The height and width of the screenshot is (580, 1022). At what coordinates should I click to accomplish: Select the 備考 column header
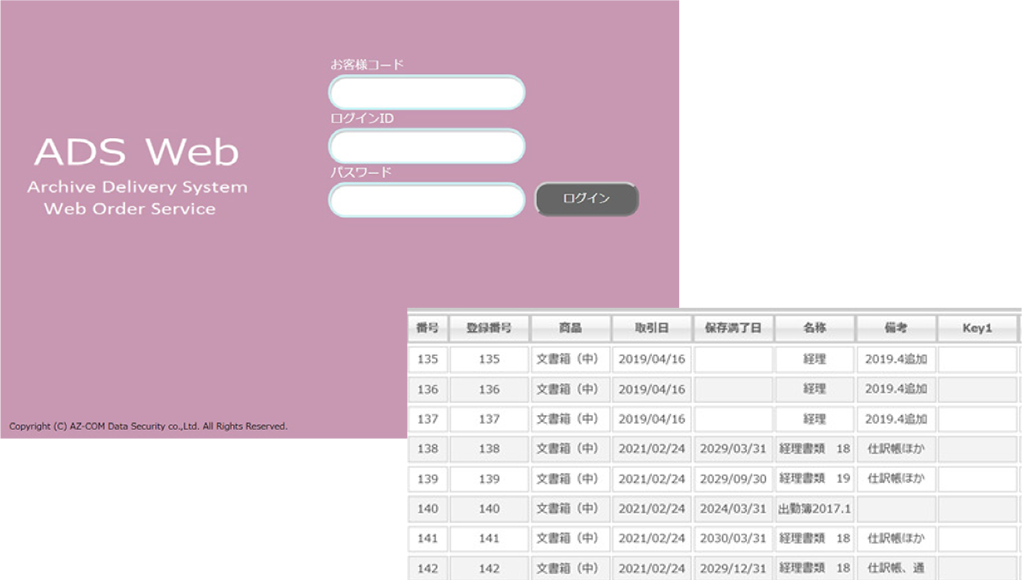click(896, 329)
